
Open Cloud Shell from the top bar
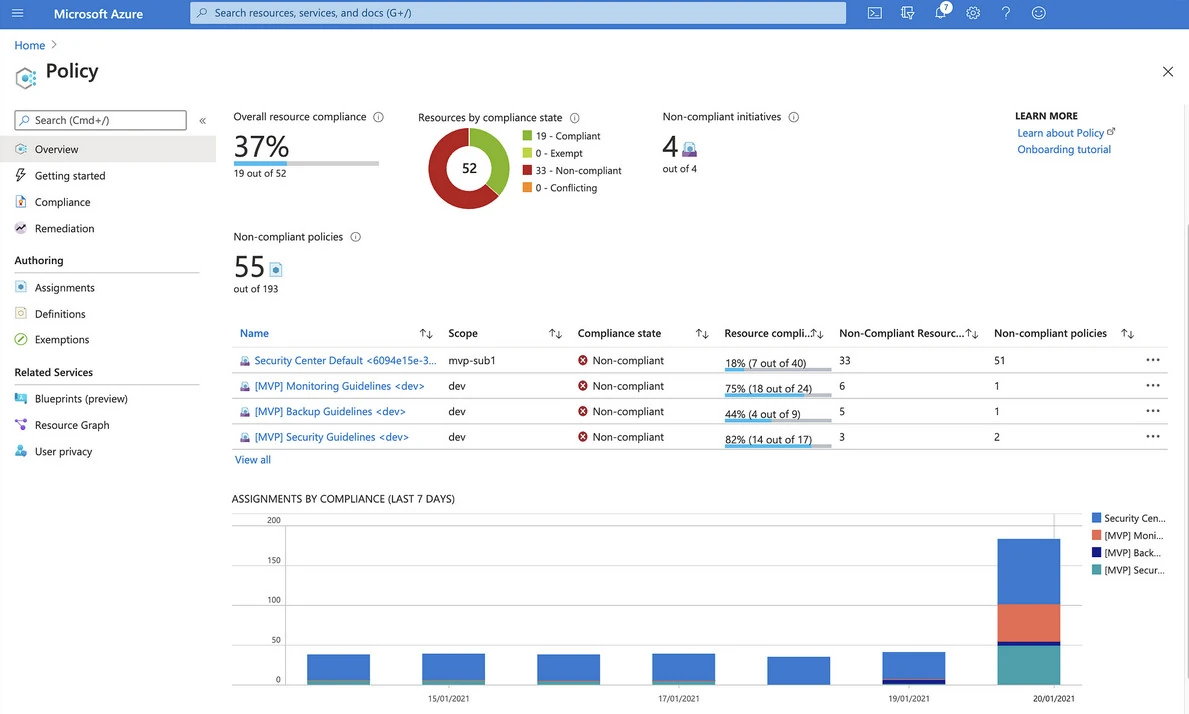click(874, 13)
